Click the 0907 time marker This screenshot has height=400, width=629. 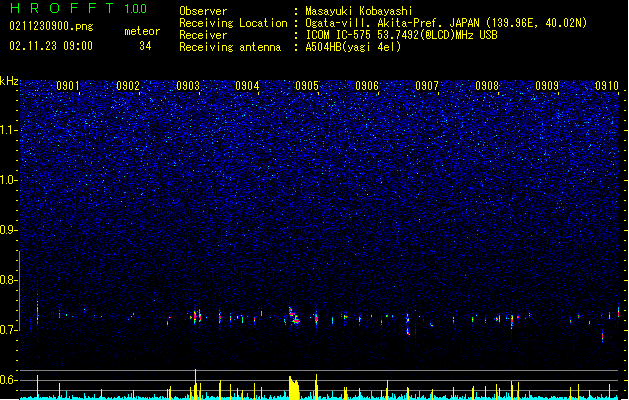click(x=427, y=86)
